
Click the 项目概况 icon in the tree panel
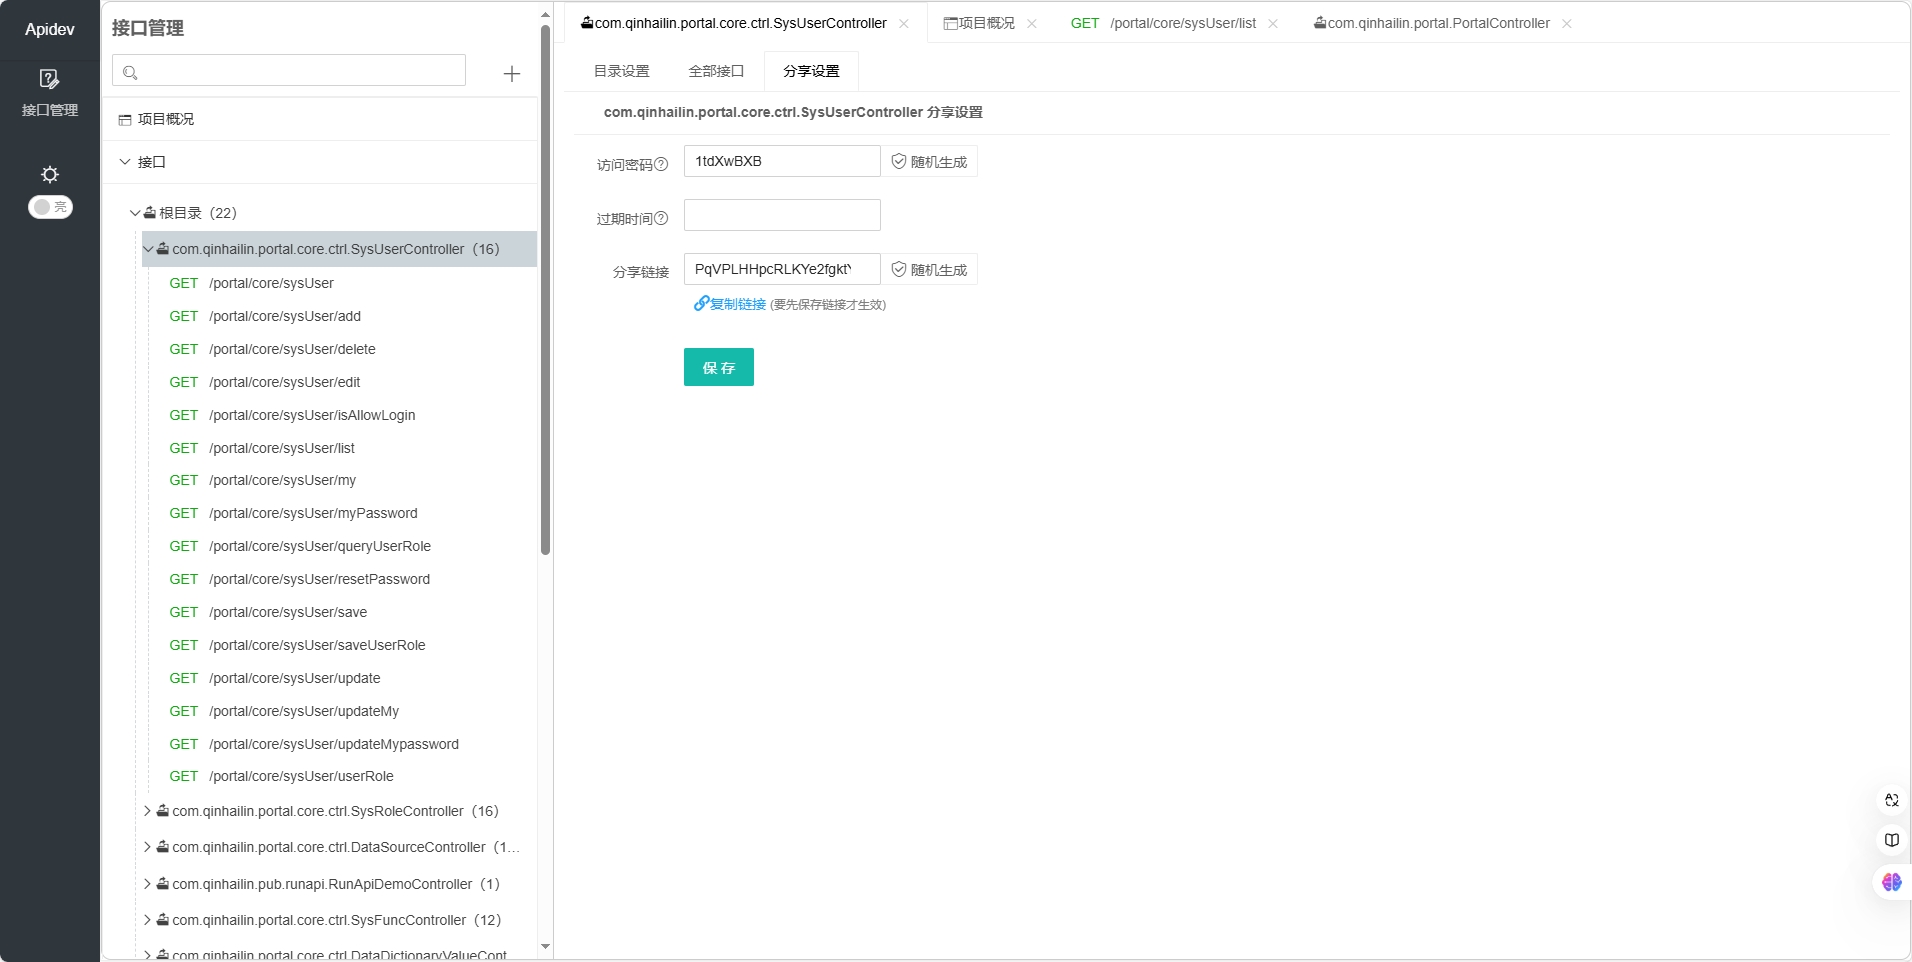point(124,119)
